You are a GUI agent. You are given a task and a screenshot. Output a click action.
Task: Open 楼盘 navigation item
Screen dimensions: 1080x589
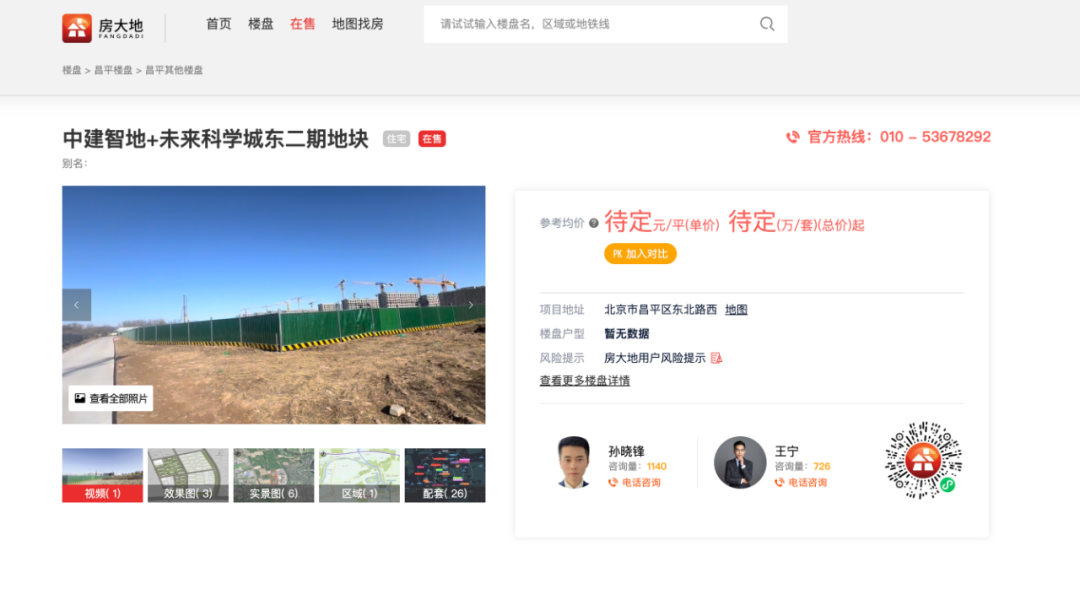261,24
